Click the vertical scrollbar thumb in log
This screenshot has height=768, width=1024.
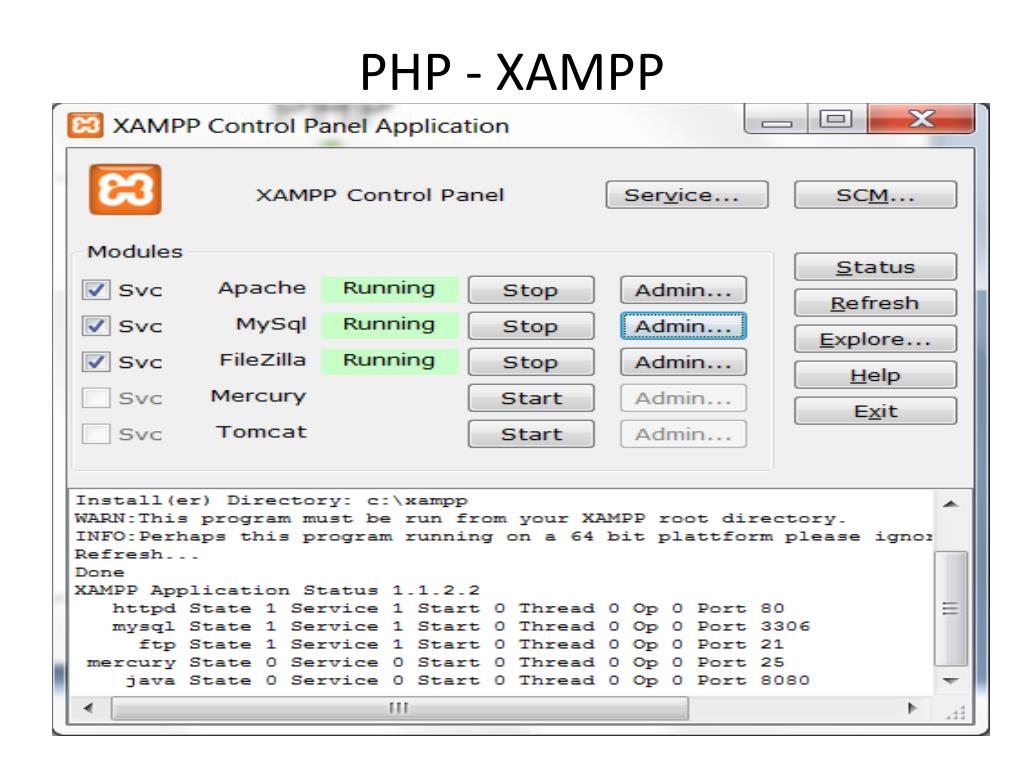[951, 609]
